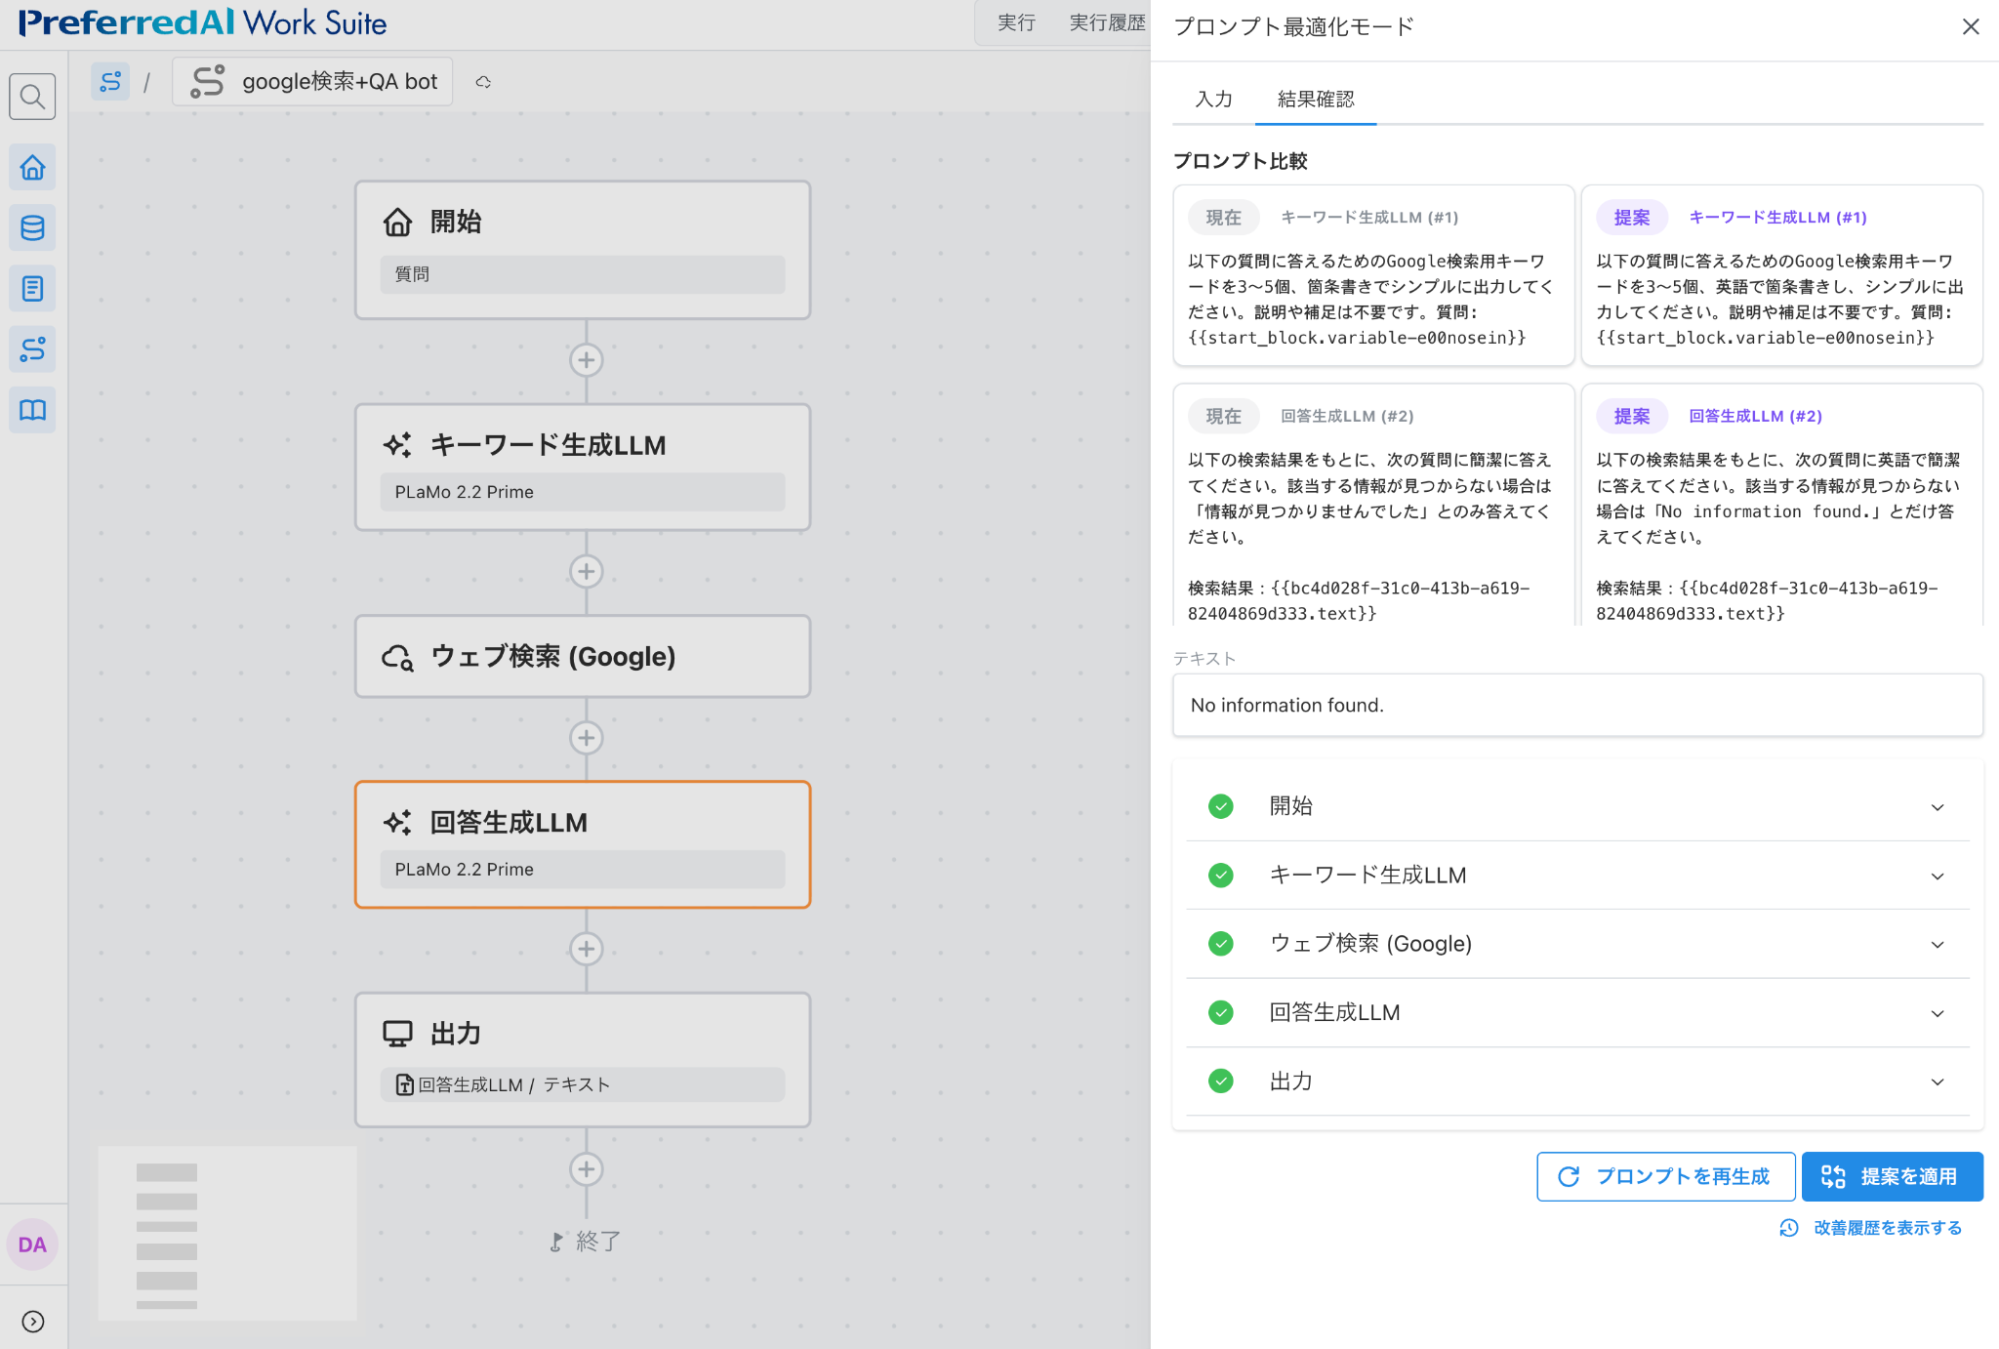The height and width of the screenshot is (1349, 1999).
Task: Click the sidebar expand arrow at bottom left
Action: [x=32, y=1321]
